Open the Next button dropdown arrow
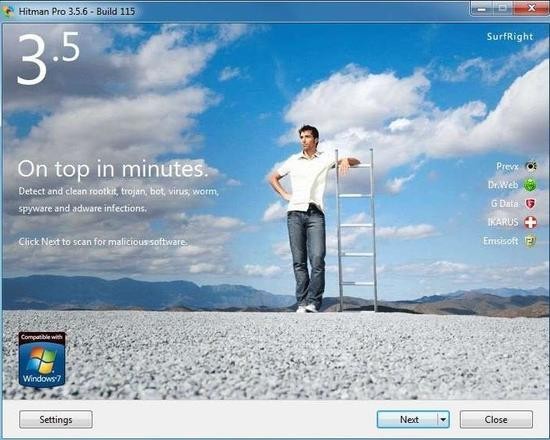The image size is (550, 440). (443, 419)
